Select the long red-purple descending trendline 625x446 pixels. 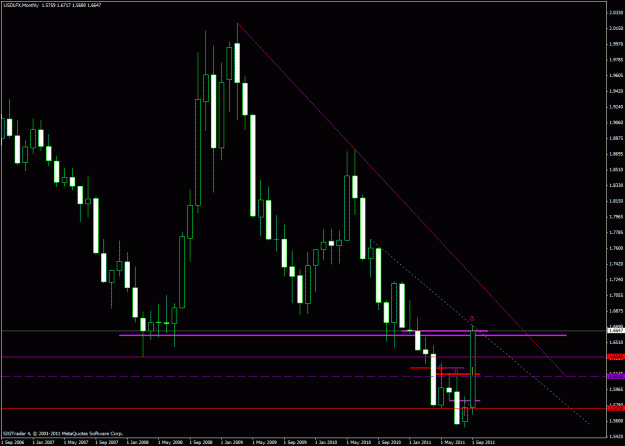point(401,199)
